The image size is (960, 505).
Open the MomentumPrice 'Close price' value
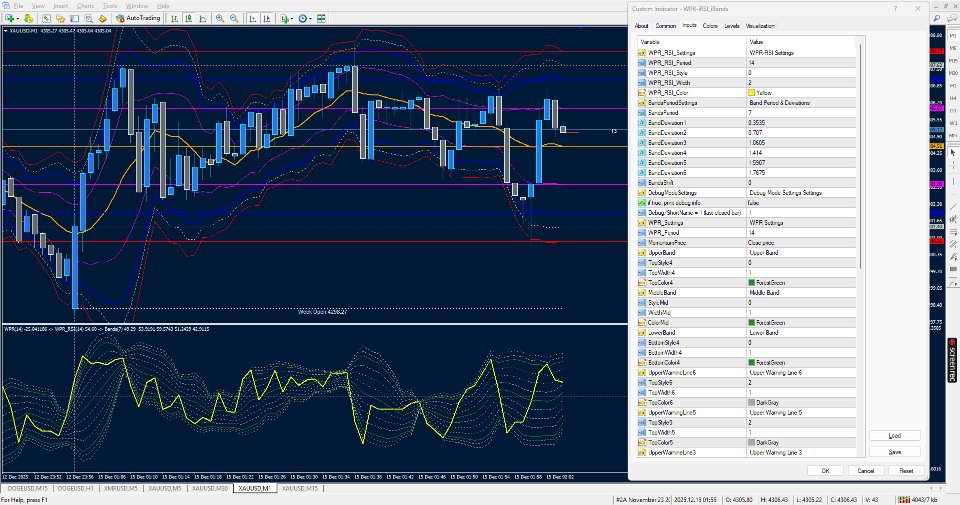801,243
